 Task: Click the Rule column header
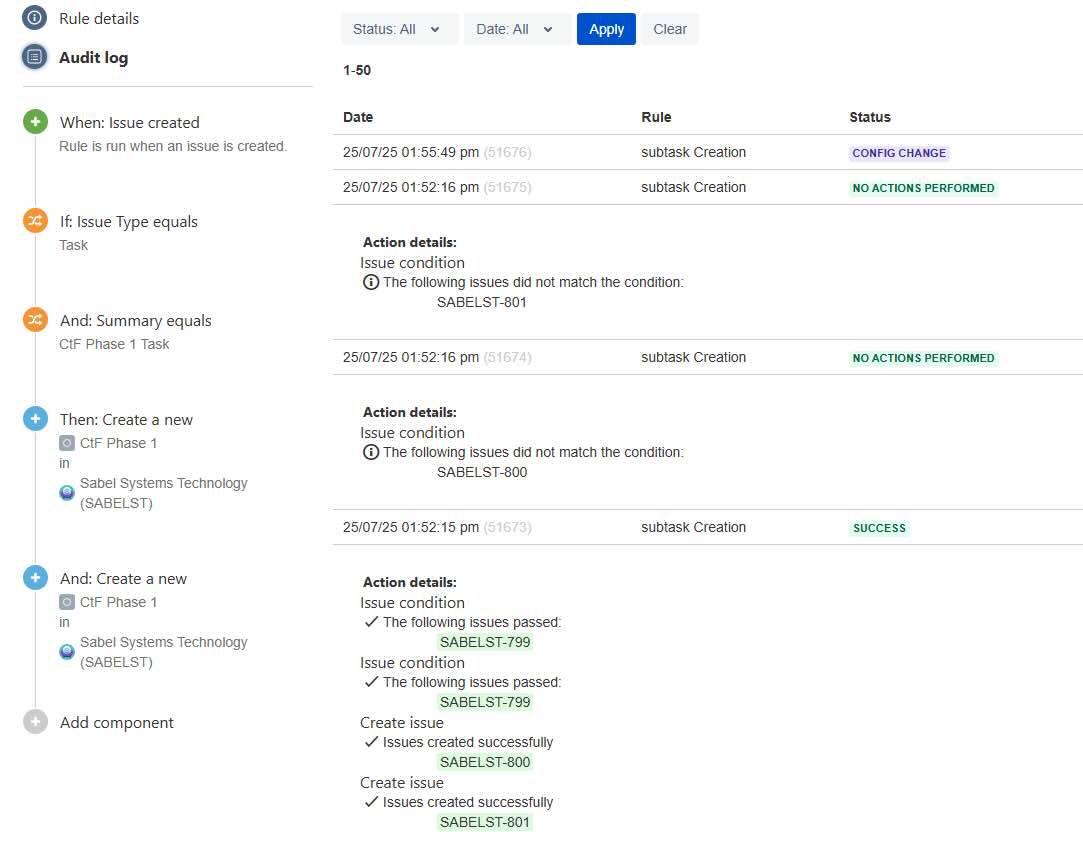coord(655,117)
